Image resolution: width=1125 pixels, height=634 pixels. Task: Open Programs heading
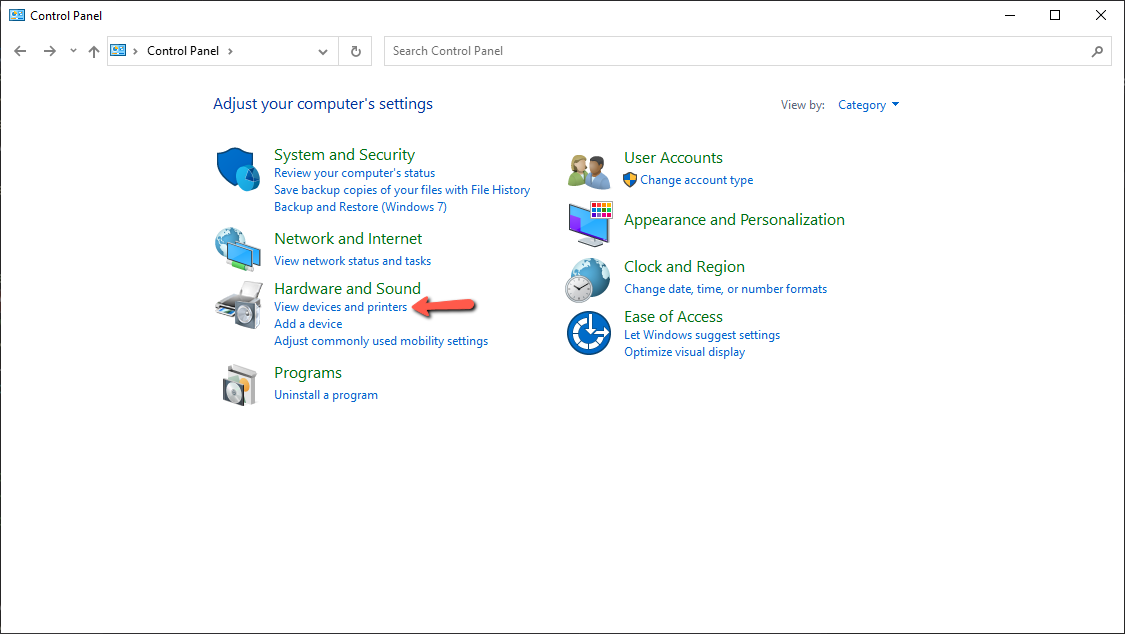click(308, 373)
